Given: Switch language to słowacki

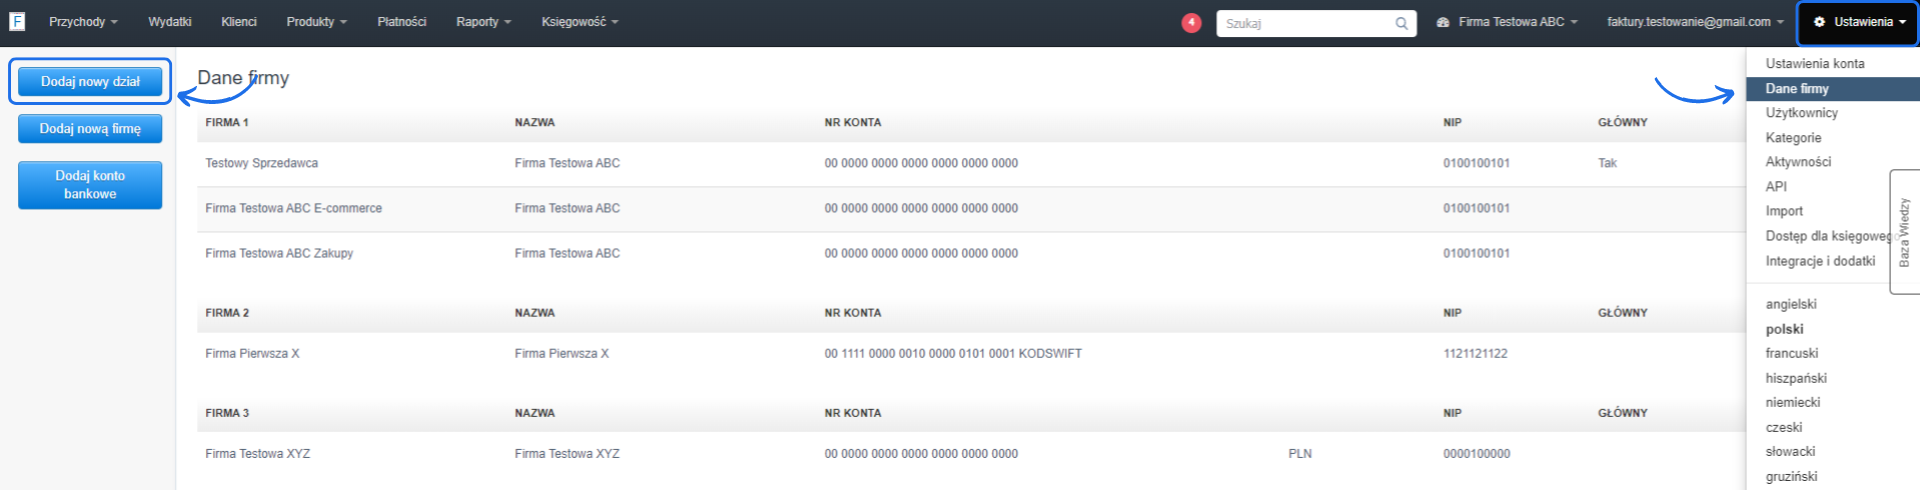Looking at the screenshot, I should [x=1790, y=452].
